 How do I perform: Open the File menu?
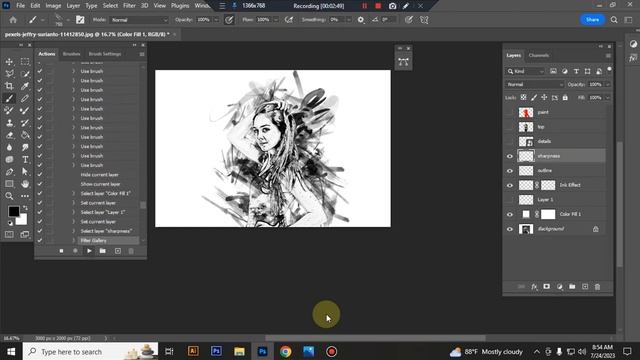pyautogui.click(x=20, y=6)
